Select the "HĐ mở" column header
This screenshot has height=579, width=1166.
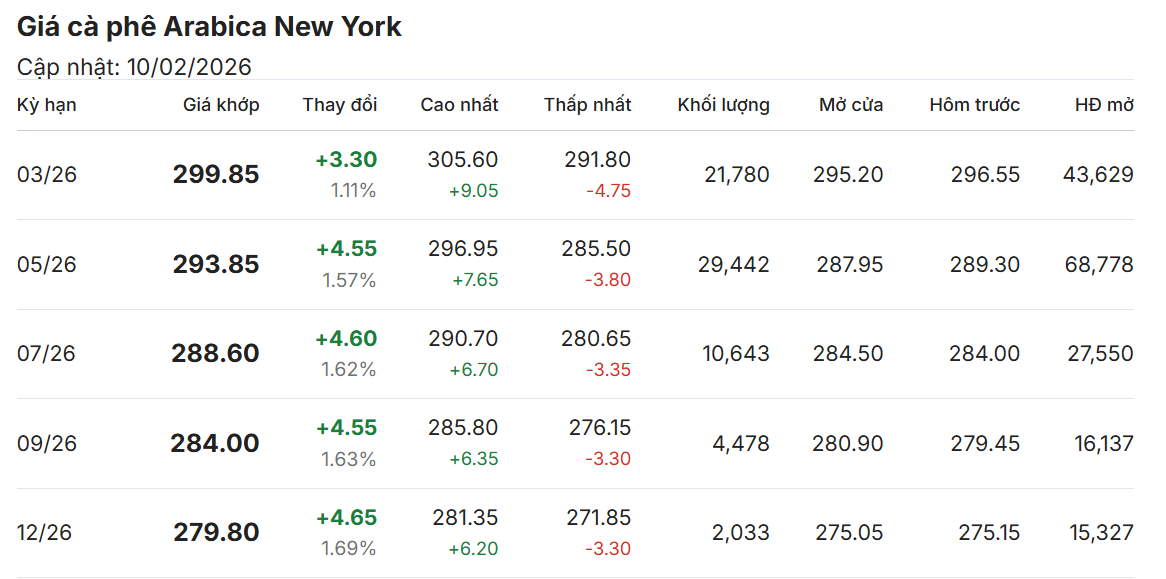[1104, 105]
